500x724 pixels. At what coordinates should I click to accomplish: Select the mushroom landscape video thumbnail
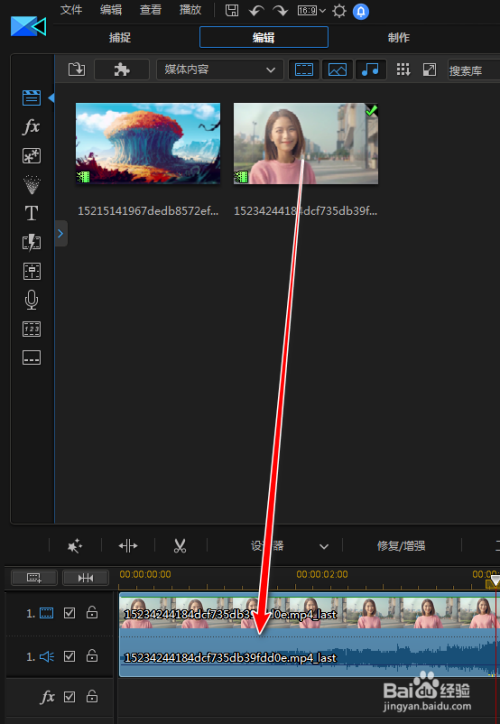click(x=148, y=143)
